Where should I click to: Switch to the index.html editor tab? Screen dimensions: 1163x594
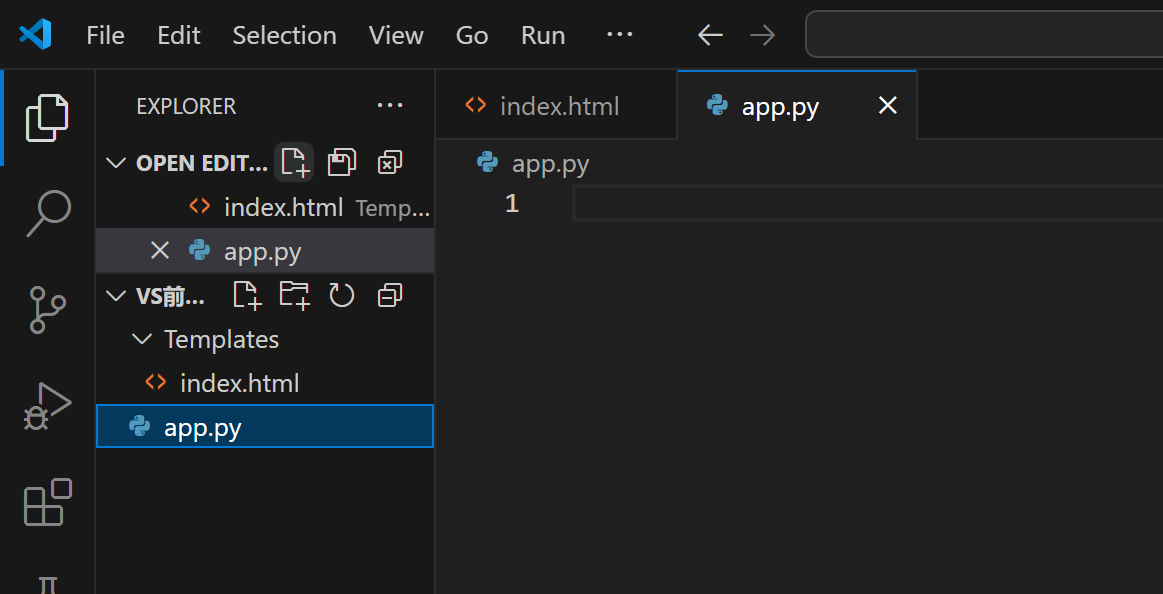[x=556, y=105]
